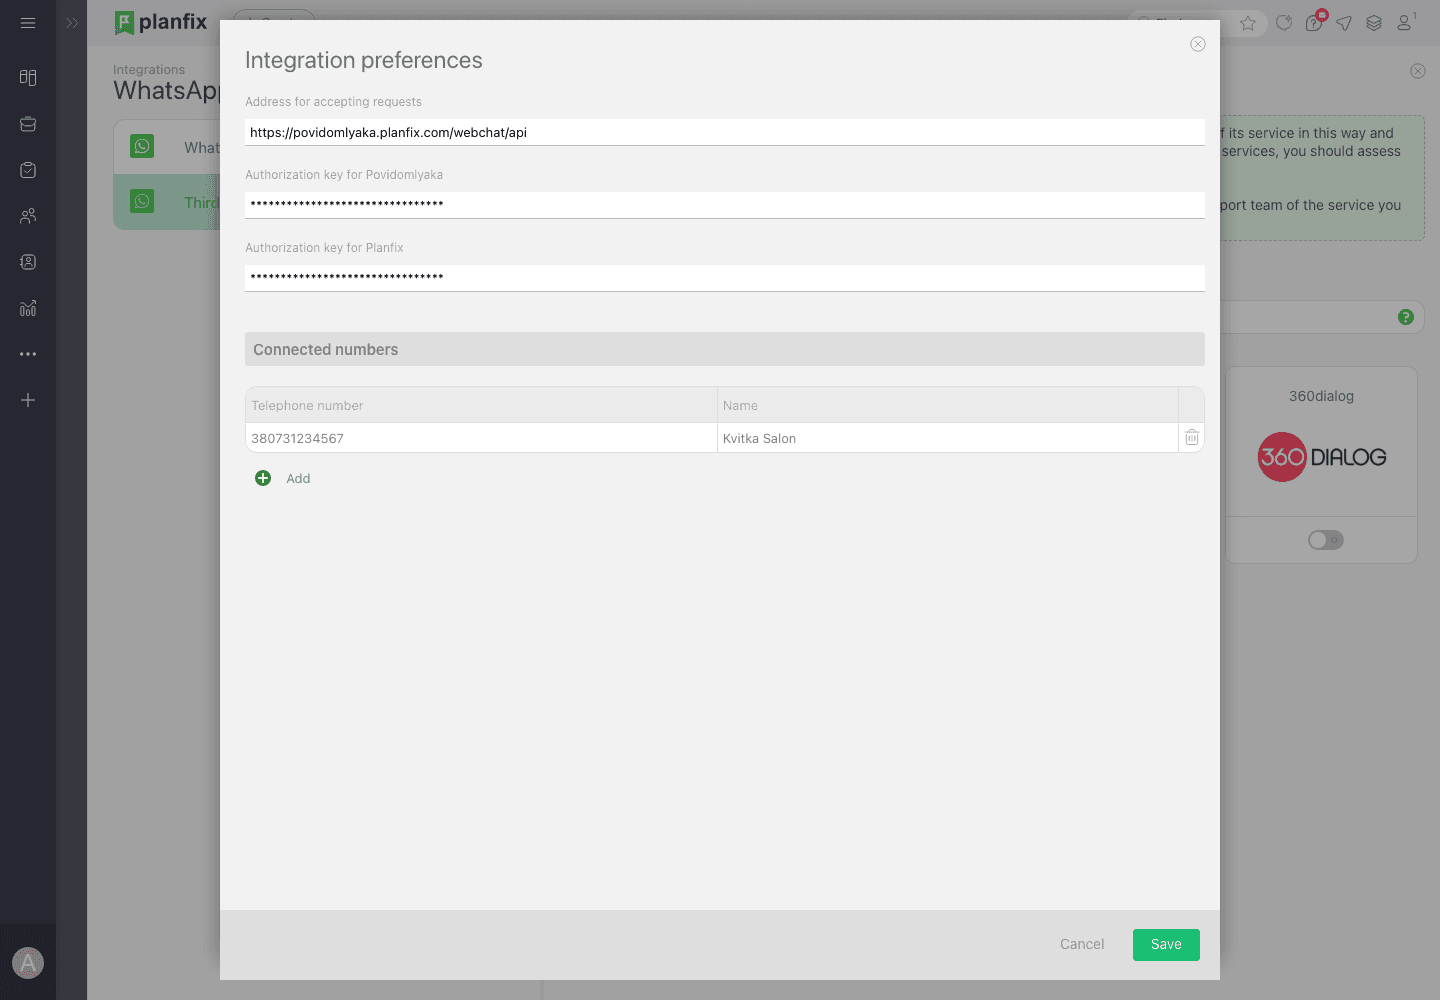
Task: Click the Name column header
Action: click(948, 405)
